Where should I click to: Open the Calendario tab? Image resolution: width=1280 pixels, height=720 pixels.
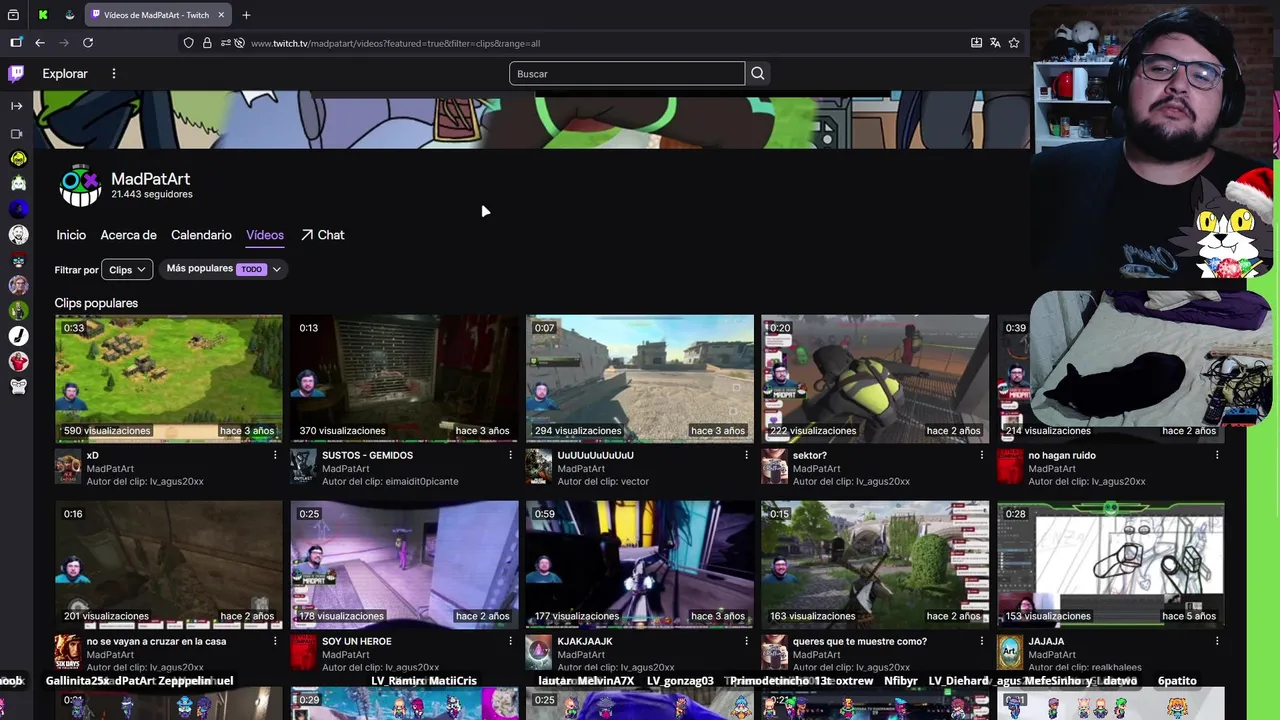point(201,235)
